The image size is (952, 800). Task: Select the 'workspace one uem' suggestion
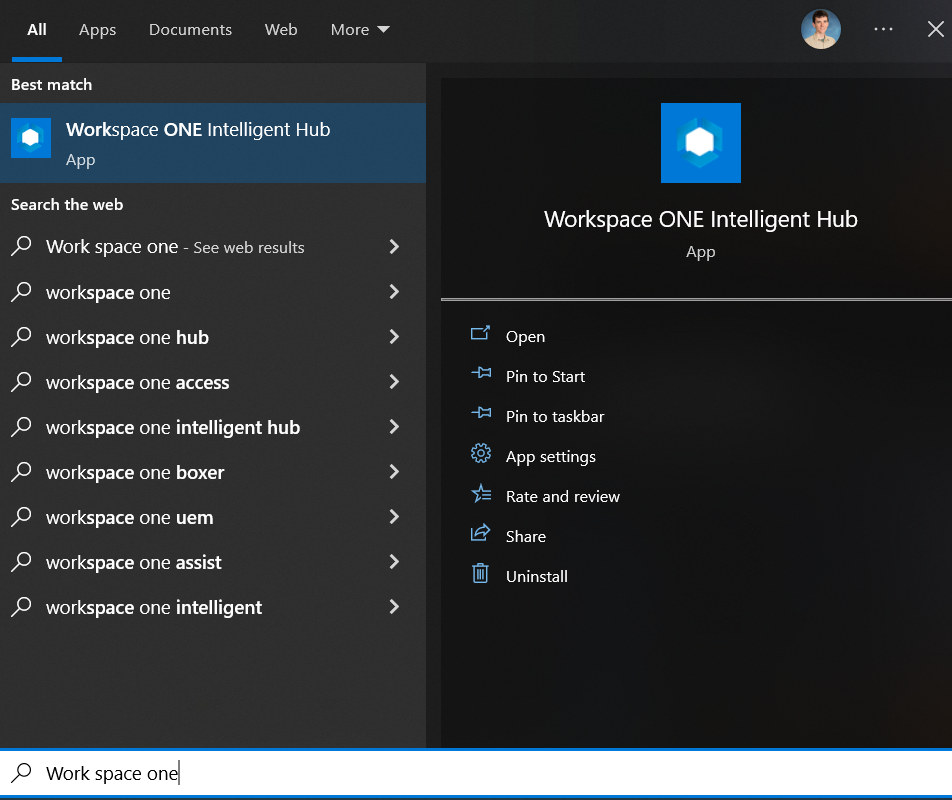coord(212,517)
